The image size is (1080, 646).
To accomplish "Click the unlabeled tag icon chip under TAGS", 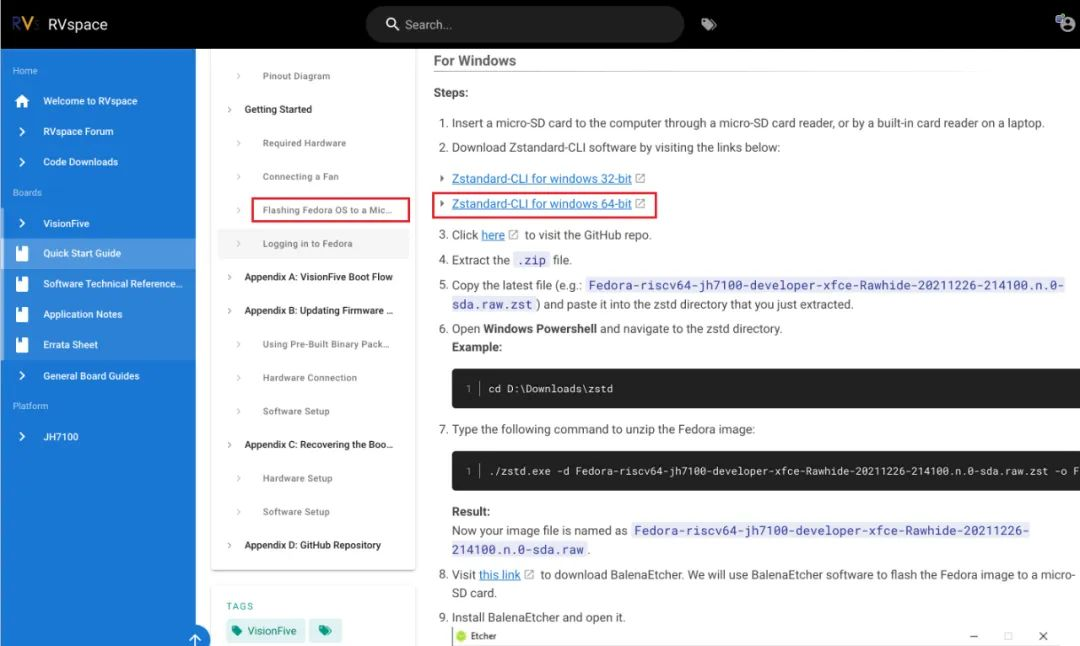I will 325,630.
